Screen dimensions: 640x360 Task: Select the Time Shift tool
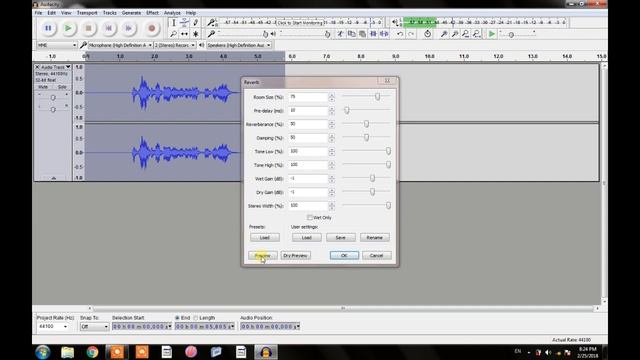click(184, 34)
